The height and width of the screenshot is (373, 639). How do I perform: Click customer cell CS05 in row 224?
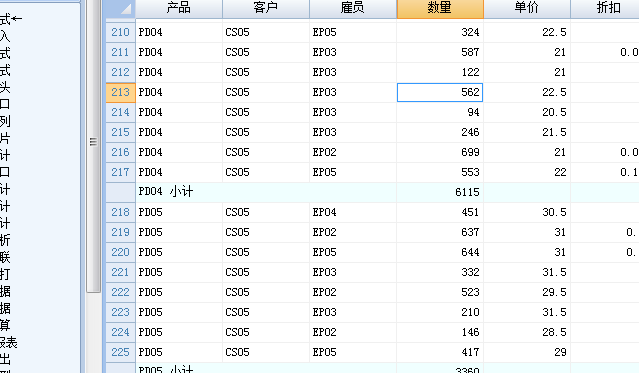266,332
